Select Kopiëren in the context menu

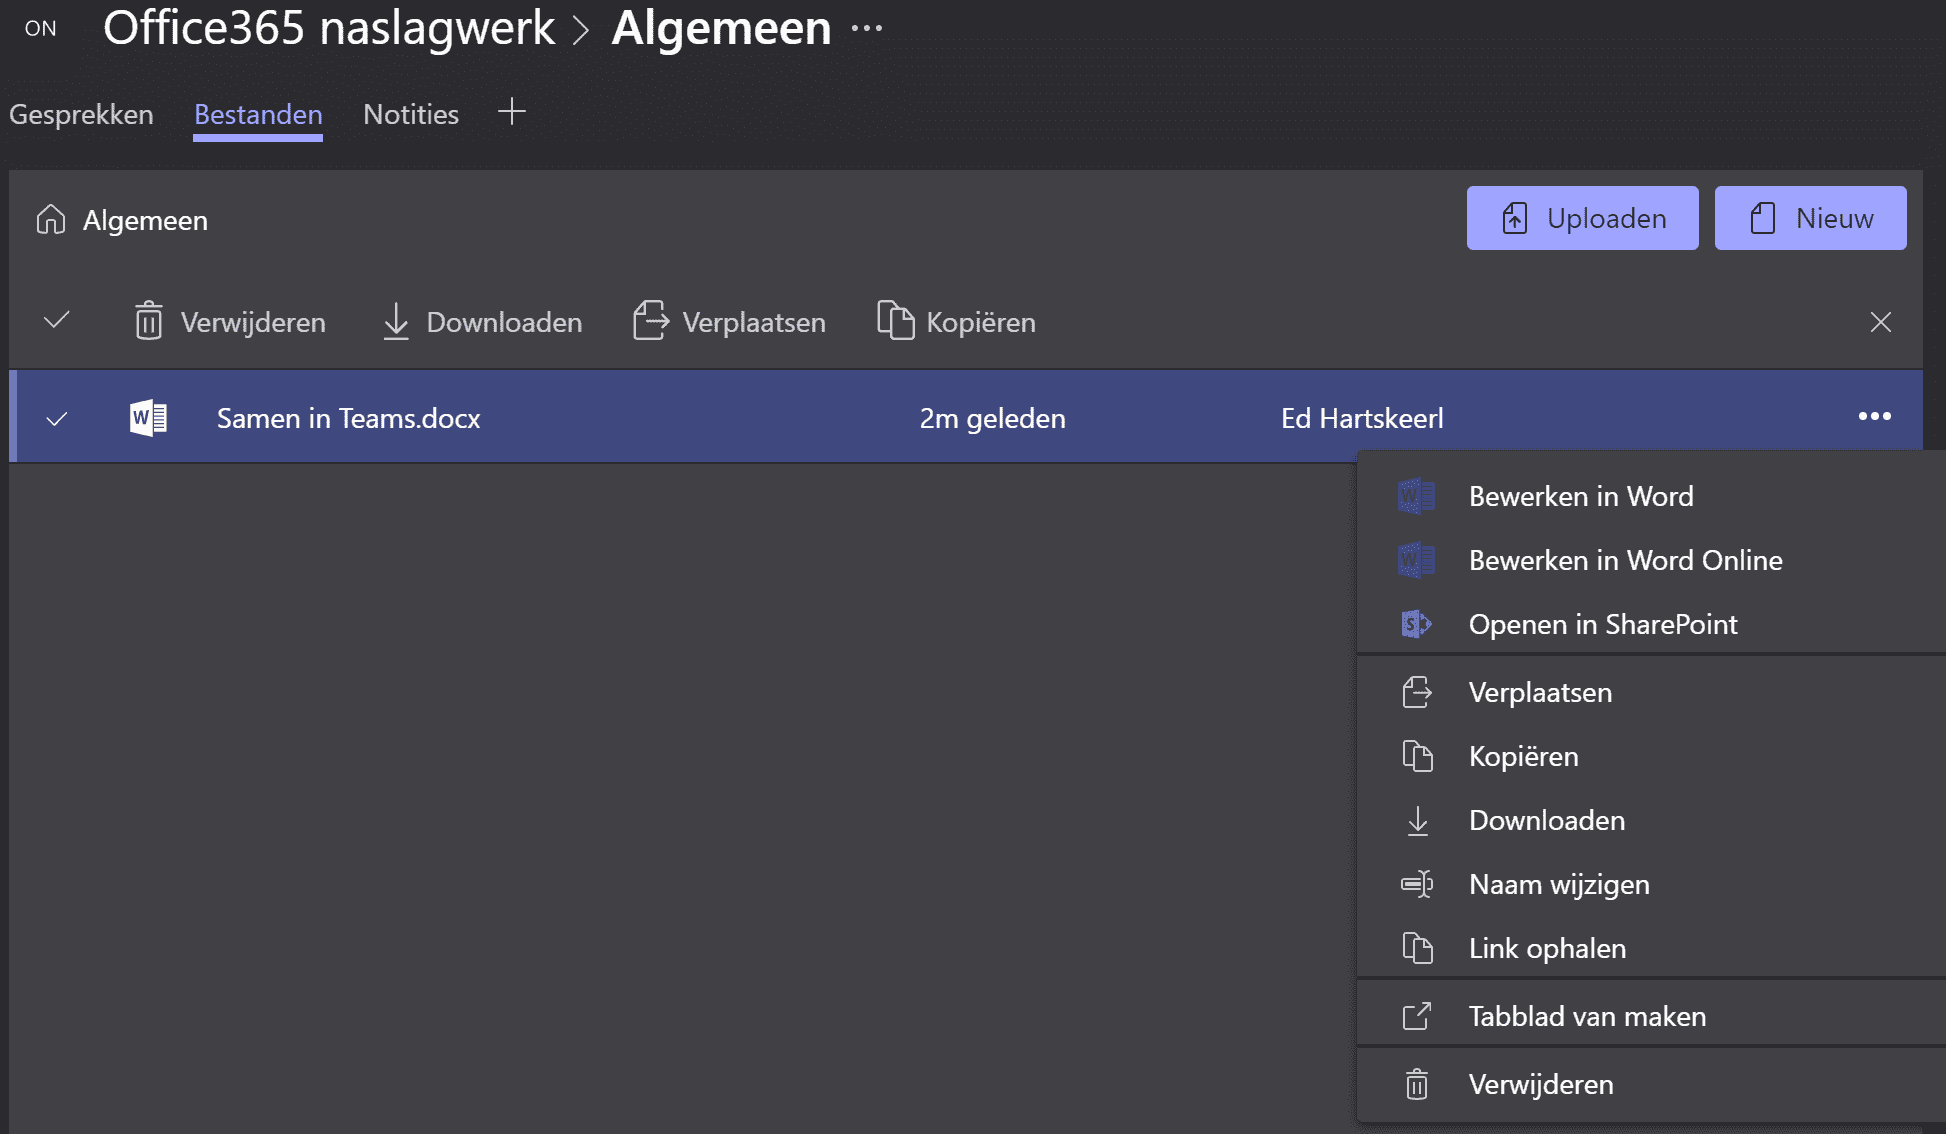pyautogui.click(x=1651, y=756)
